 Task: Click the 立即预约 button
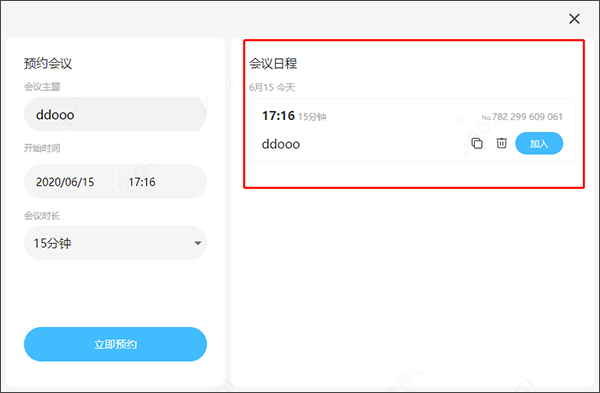(x=115, y=344)
